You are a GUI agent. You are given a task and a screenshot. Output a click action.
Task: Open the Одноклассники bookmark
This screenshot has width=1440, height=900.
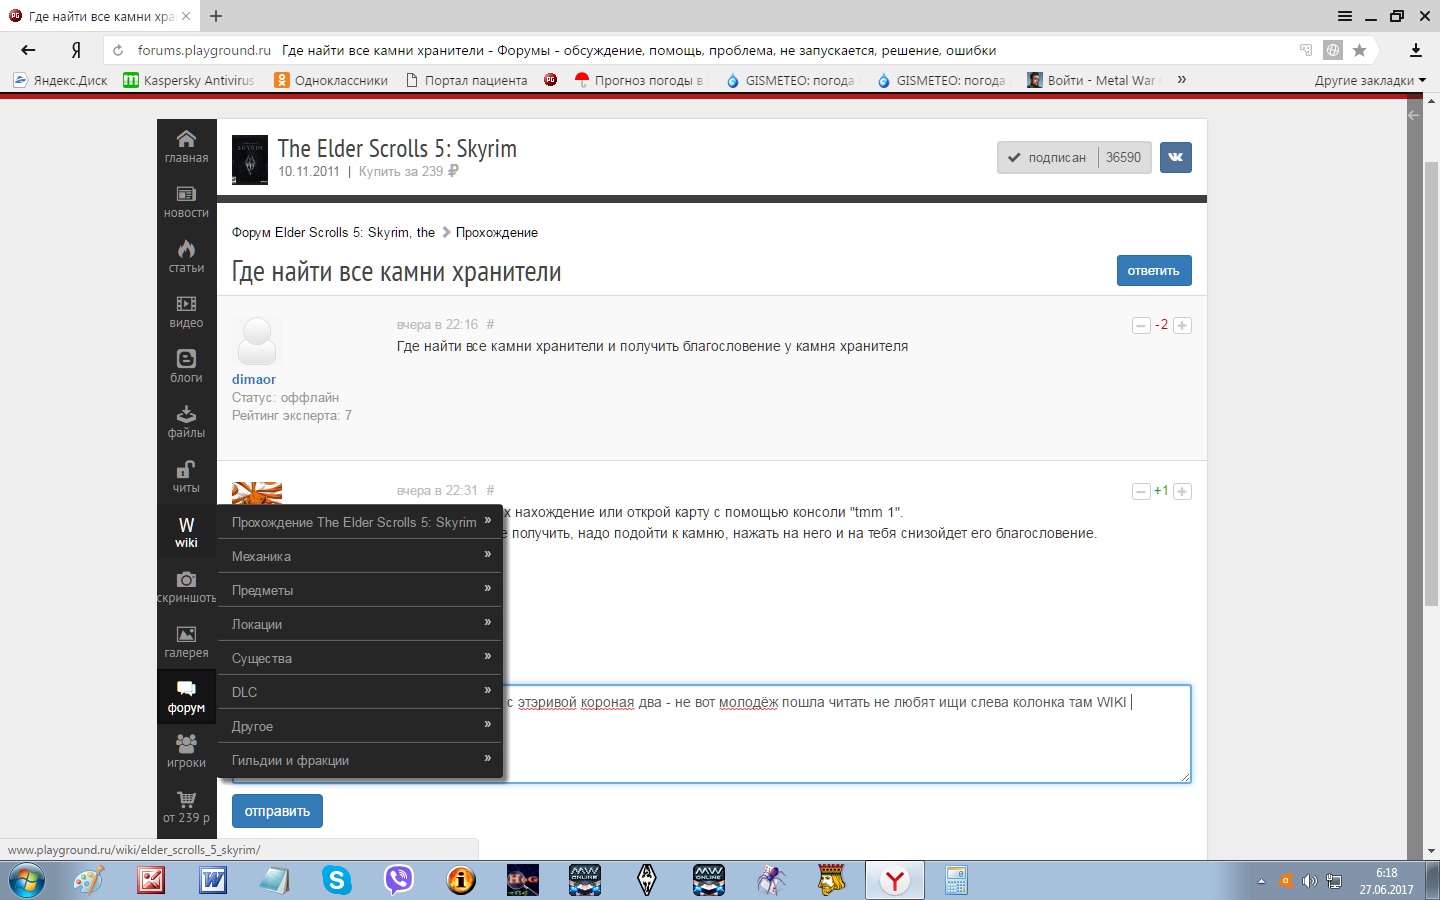click(x=331, y=80)
